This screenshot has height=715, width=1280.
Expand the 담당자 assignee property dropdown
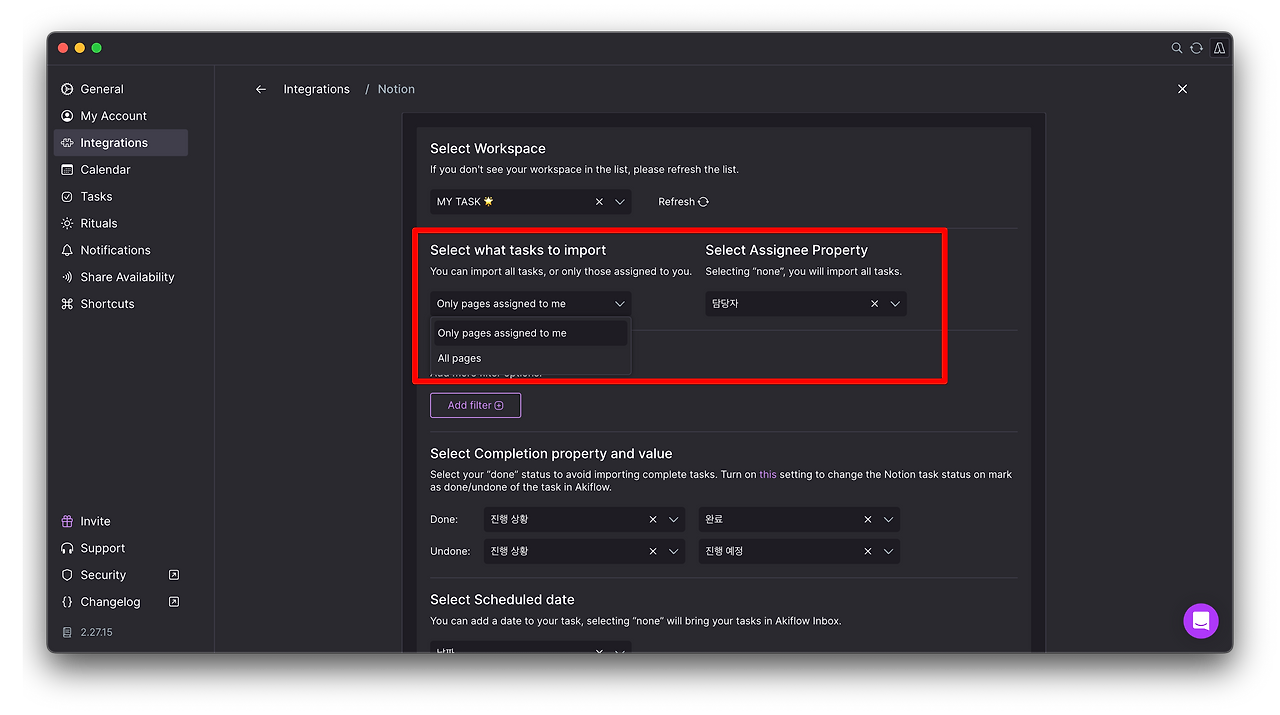pyautogui.click(x=895, y=304)
